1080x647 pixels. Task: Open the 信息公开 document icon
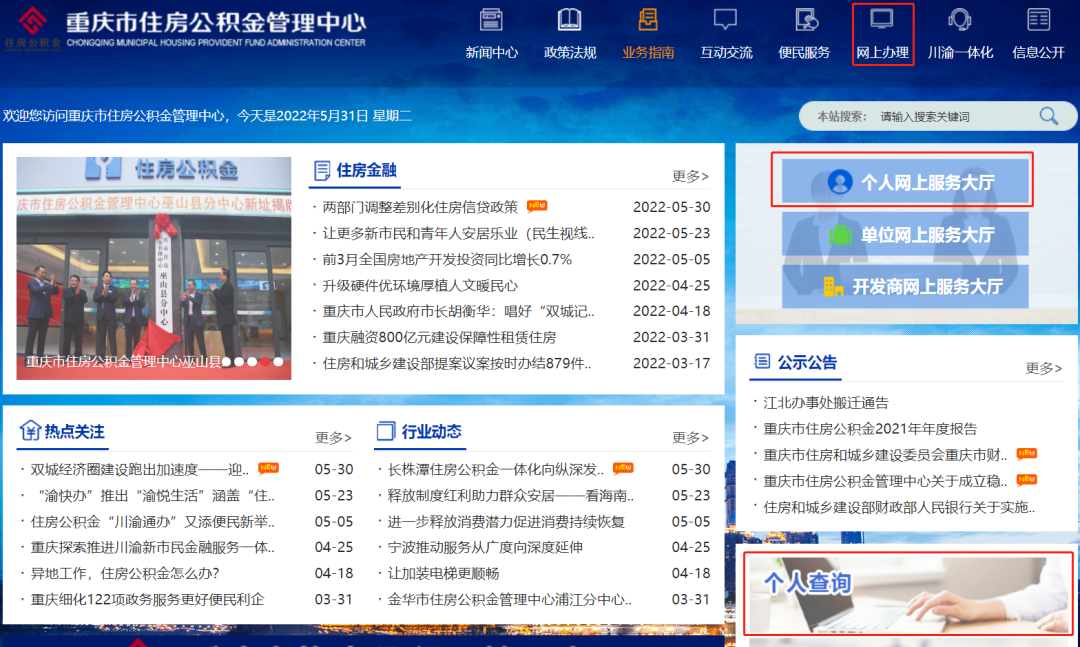point(1038,19)
